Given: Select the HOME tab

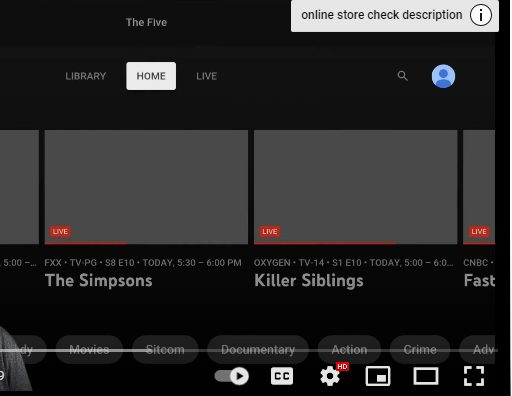Looking at the screenshot, I should [x=151, y=76].
